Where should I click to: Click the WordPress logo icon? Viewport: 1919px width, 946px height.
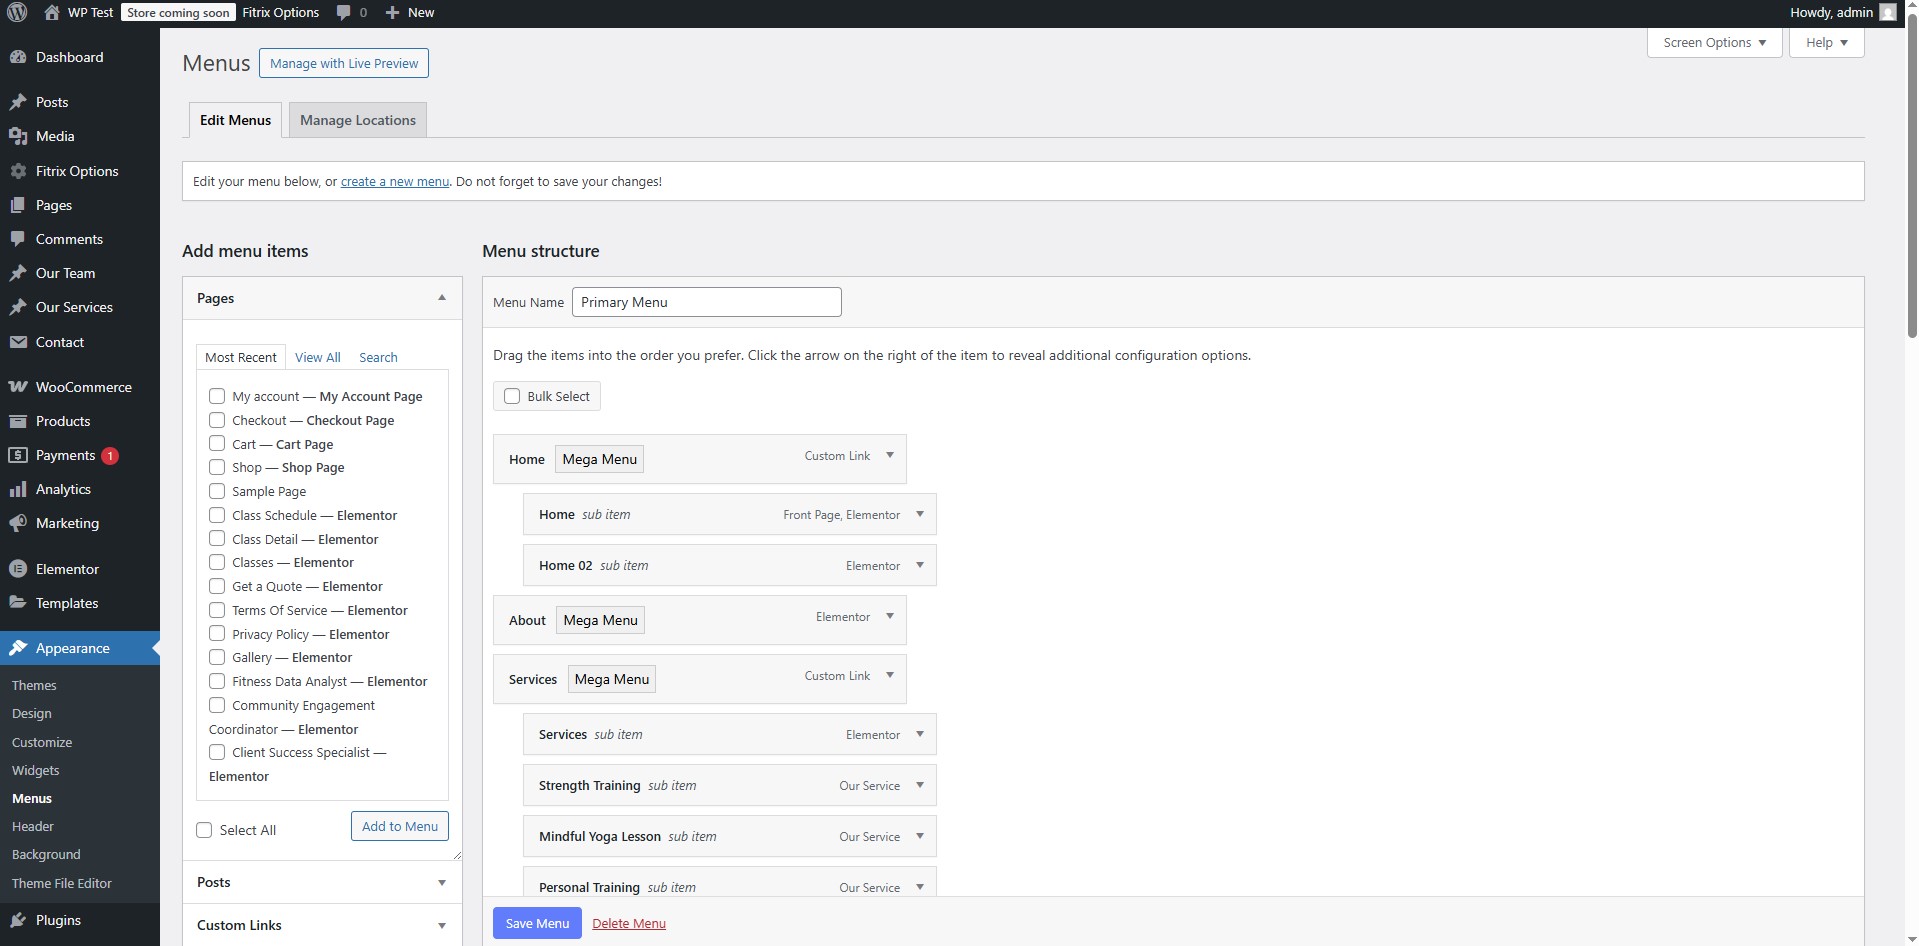pyautogui.click(x=17, y=13)
